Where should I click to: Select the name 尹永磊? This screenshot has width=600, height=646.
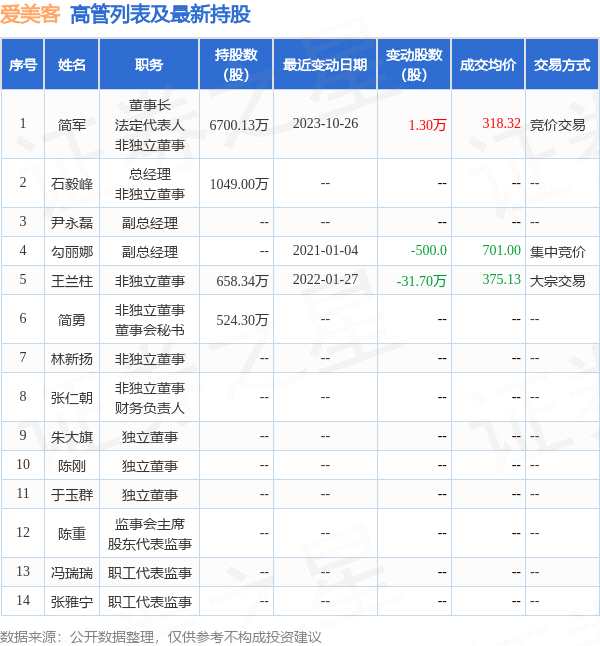(x=72, y=223)
